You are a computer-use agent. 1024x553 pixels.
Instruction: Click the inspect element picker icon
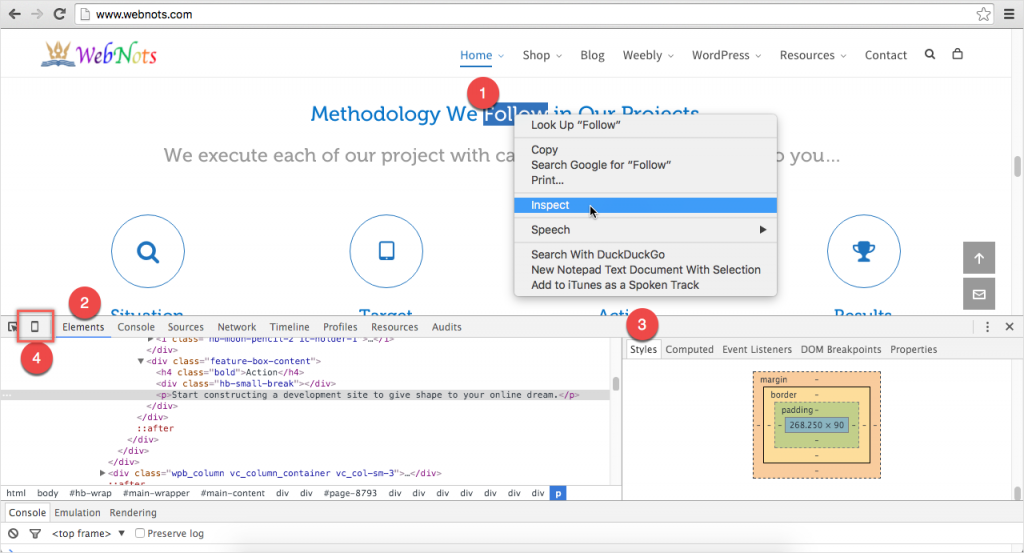pyautogui.click(x=13, y=327)
